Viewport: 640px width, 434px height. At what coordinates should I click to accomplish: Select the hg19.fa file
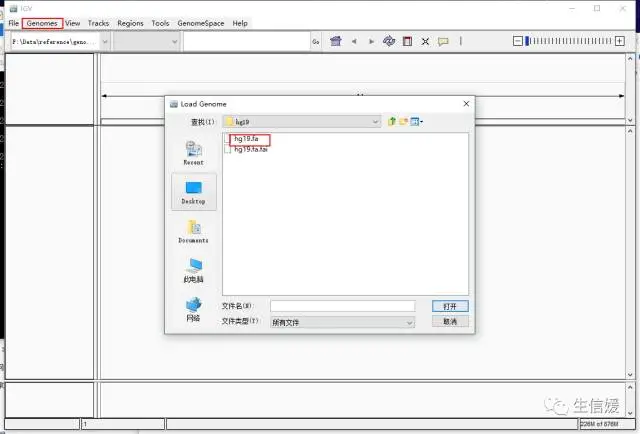pos(246,139)
